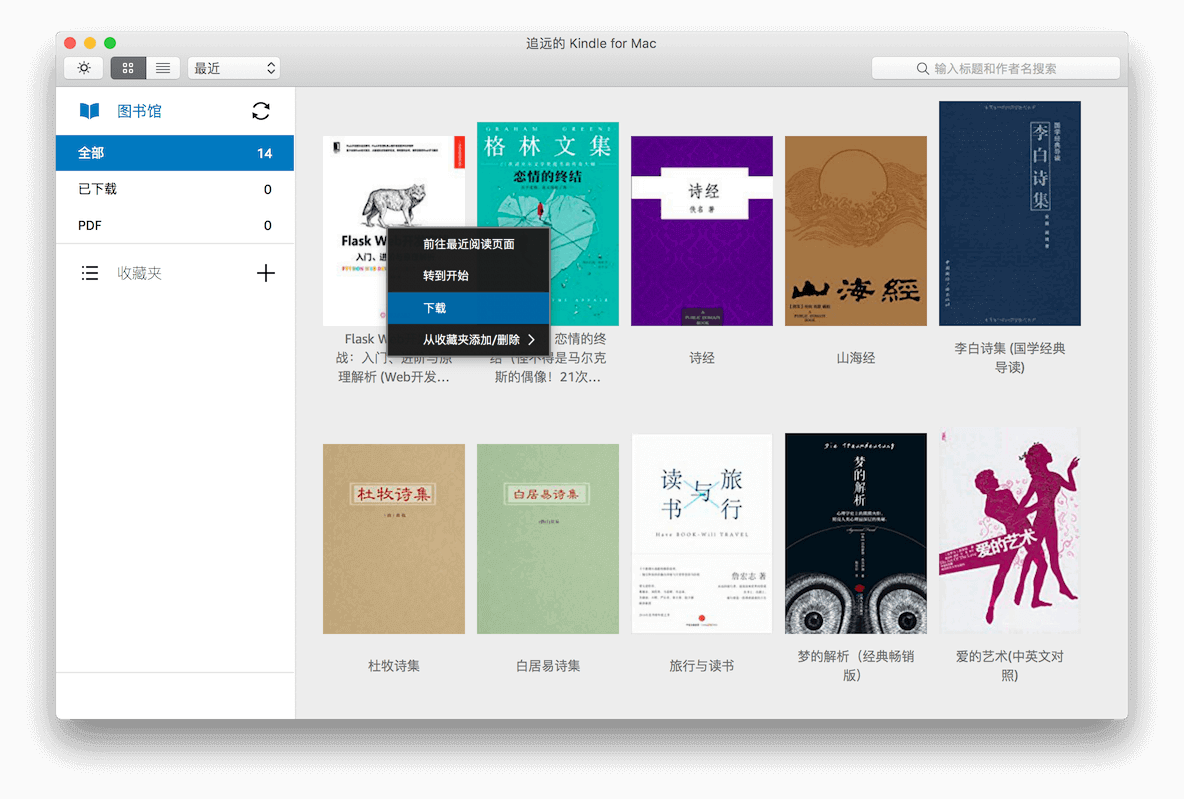Choose 转到开始 from context menu

point(468,276)
